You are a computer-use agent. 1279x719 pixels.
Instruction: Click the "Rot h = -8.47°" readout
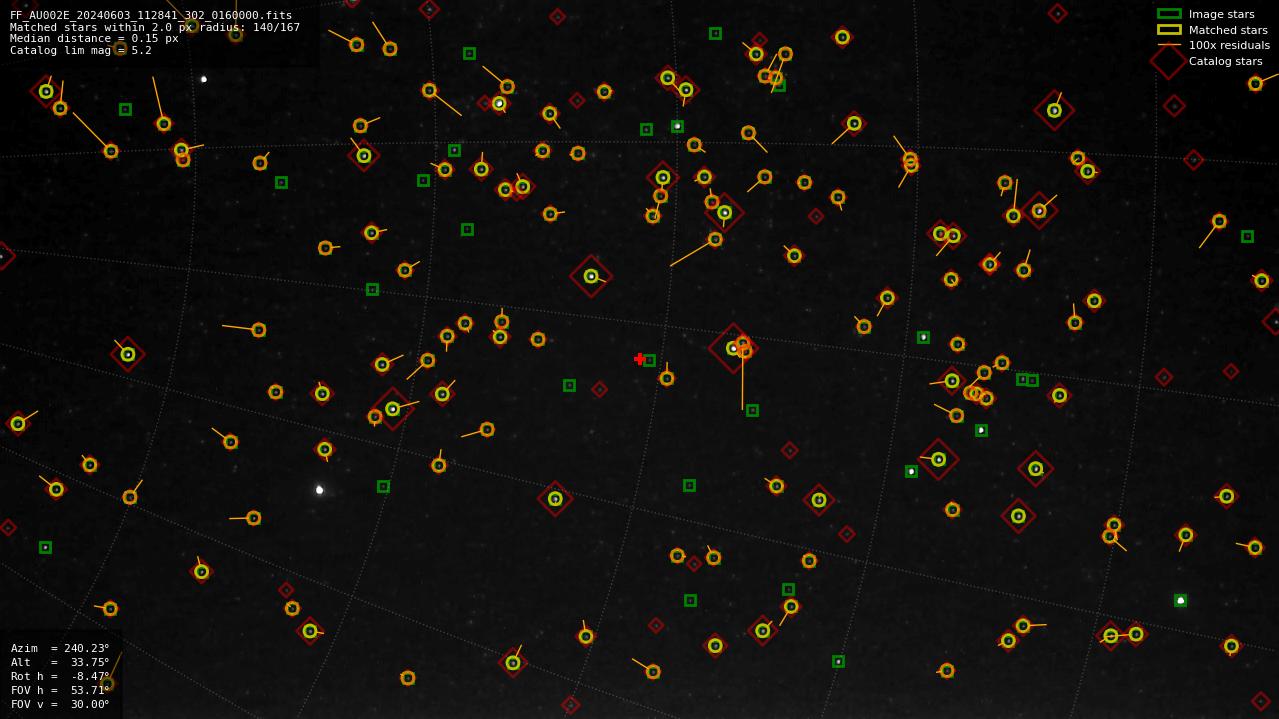[60, 676]
